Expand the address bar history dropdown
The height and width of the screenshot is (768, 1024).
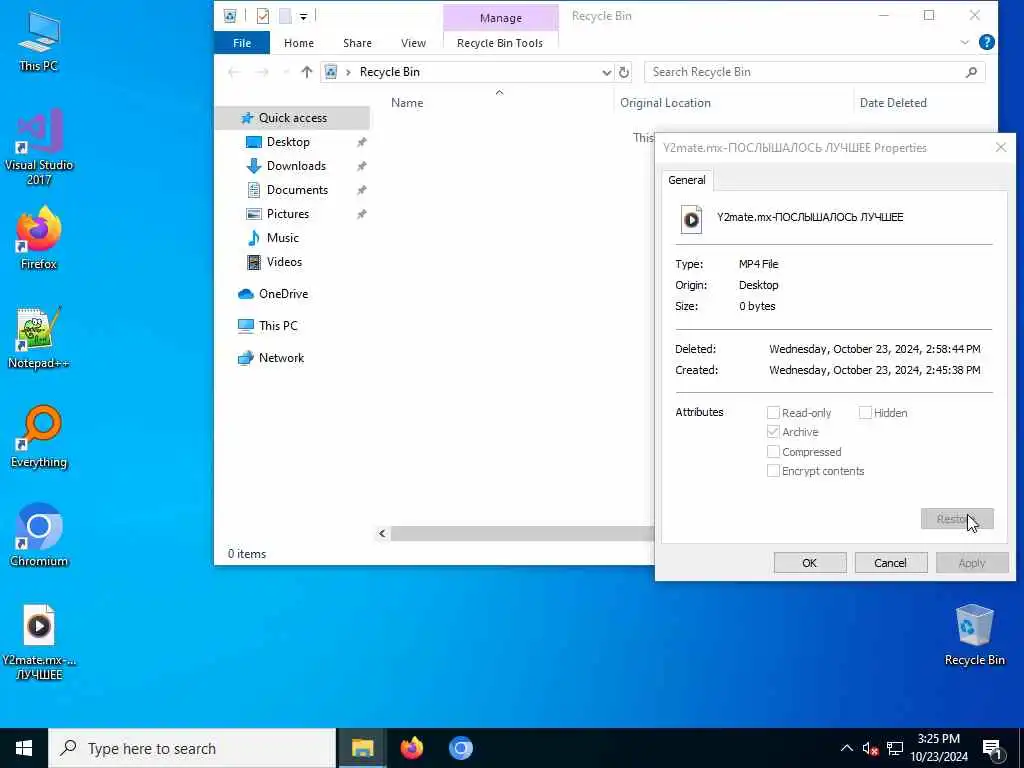(x=606, y=72)
